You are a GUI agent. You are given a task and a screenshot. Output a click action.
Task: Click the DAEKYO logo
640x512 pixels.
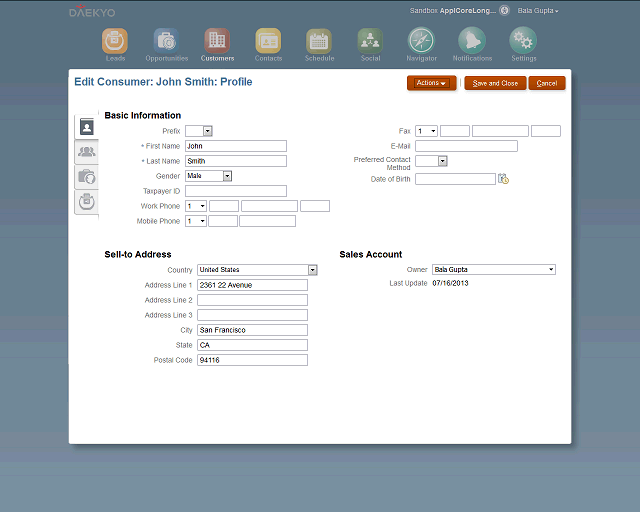(x=92, y=11)
